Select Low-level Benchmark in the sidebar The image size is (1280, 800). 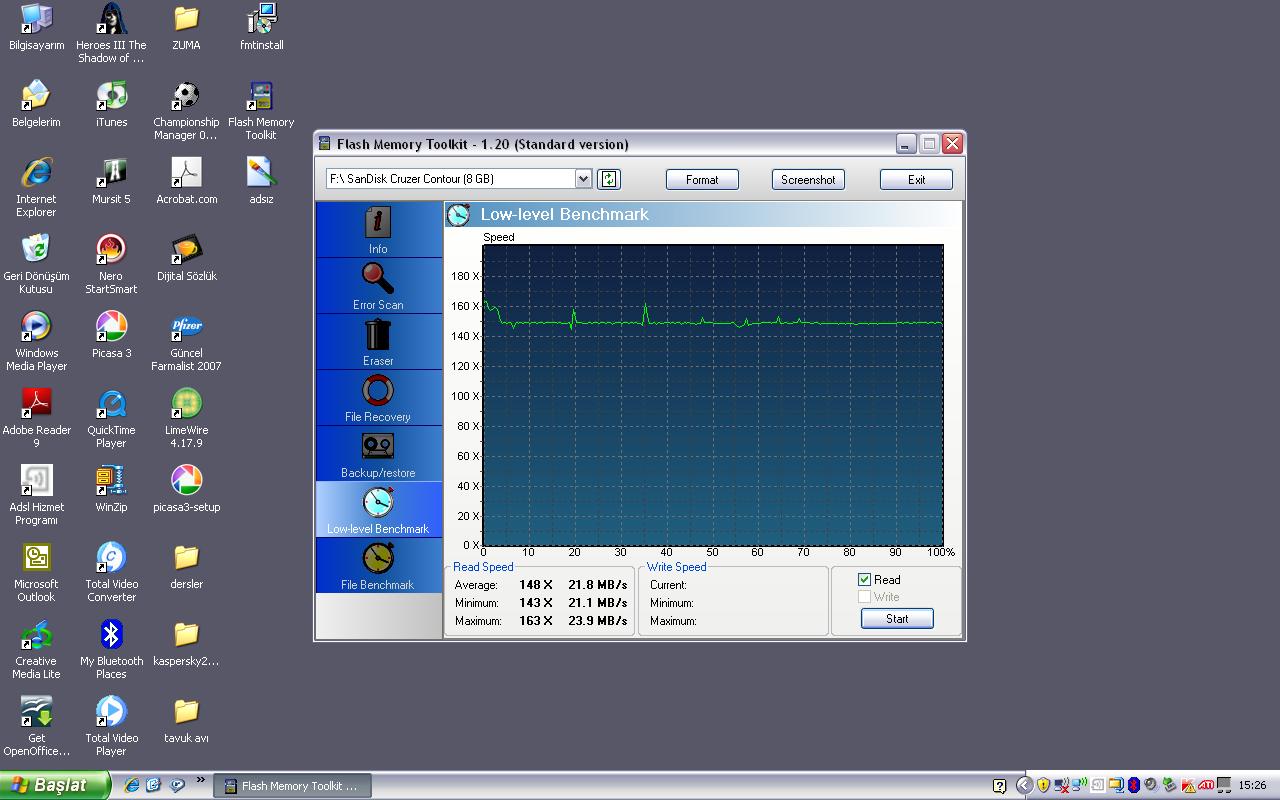[378, 510]
